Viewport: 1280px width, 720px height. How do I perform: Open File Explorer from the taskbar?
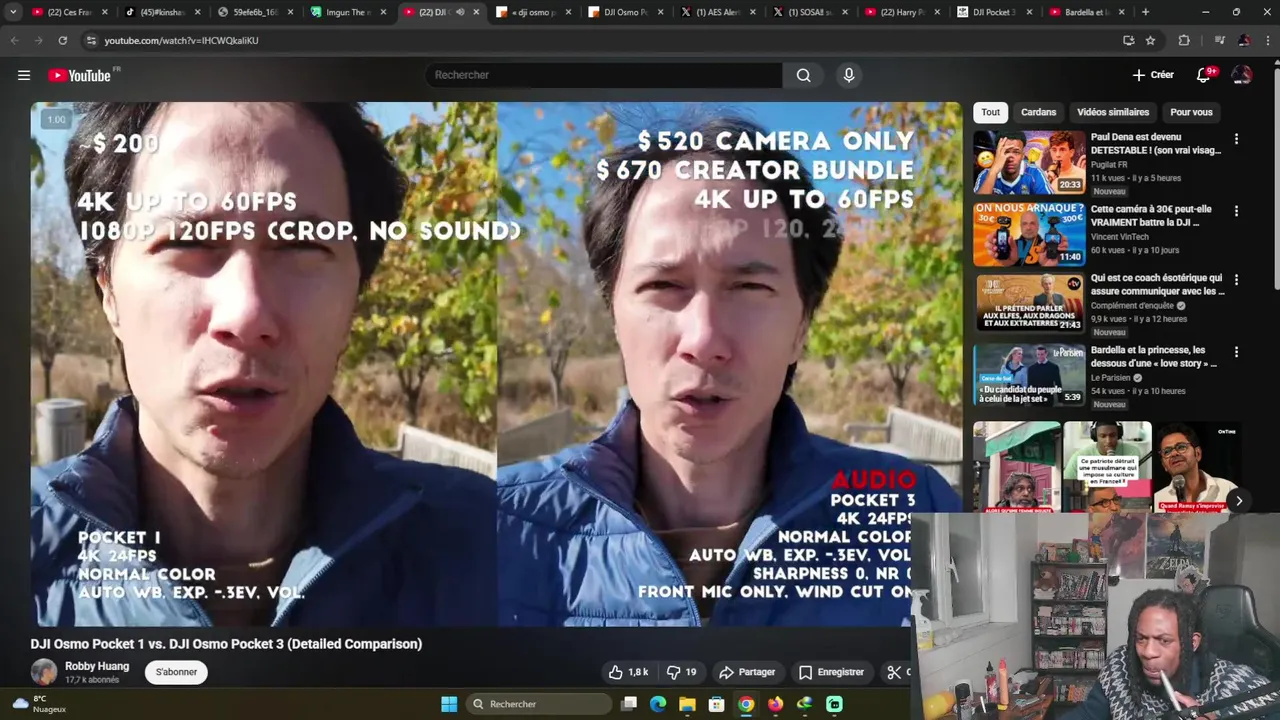tap(687, 704)
